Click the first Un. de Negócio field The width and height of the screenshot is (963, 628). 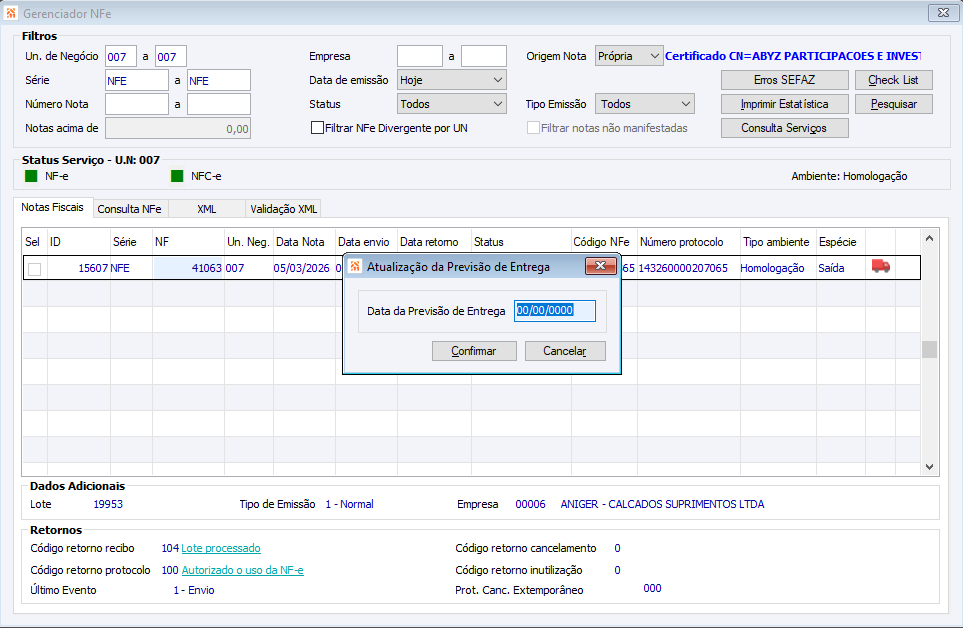120,56
